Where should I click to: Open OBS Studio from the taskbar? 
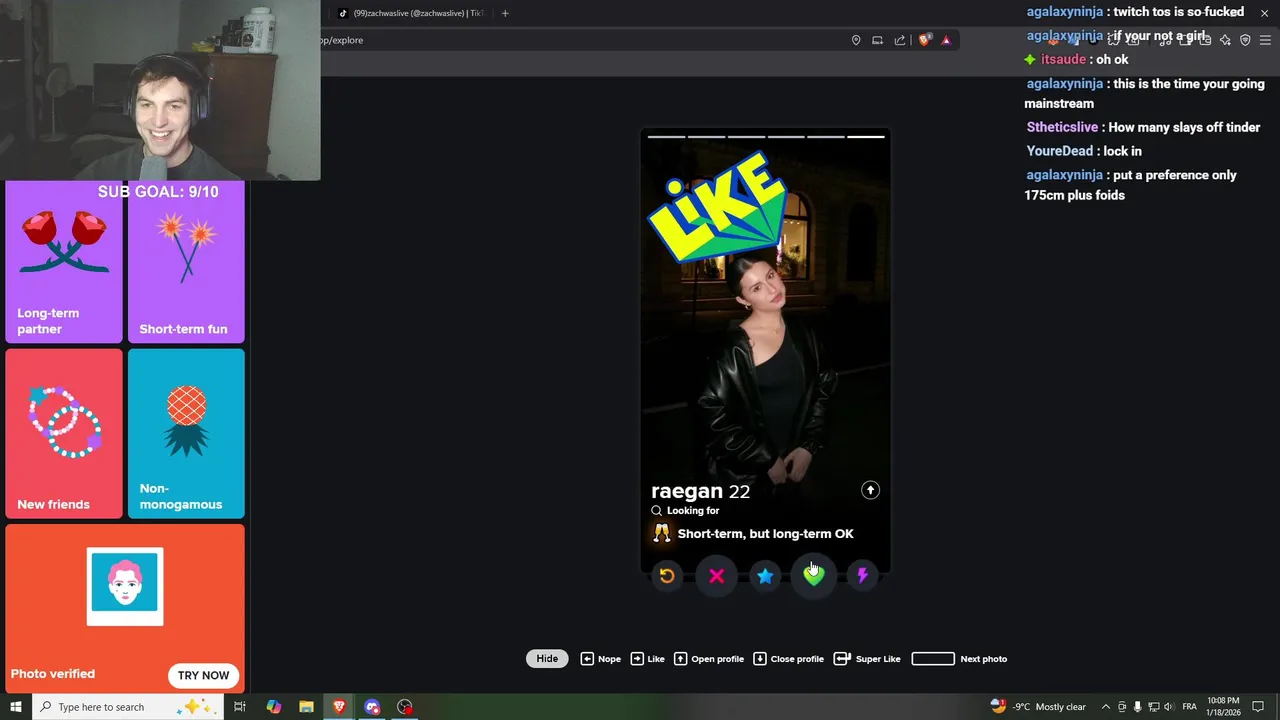[405, 707]
